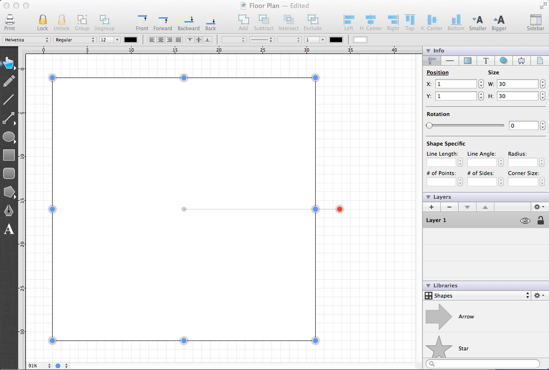Image resolution: width=549 pixels, height=370 pixels.
Task: Click the Rotation slider
Action: point(465,125)
